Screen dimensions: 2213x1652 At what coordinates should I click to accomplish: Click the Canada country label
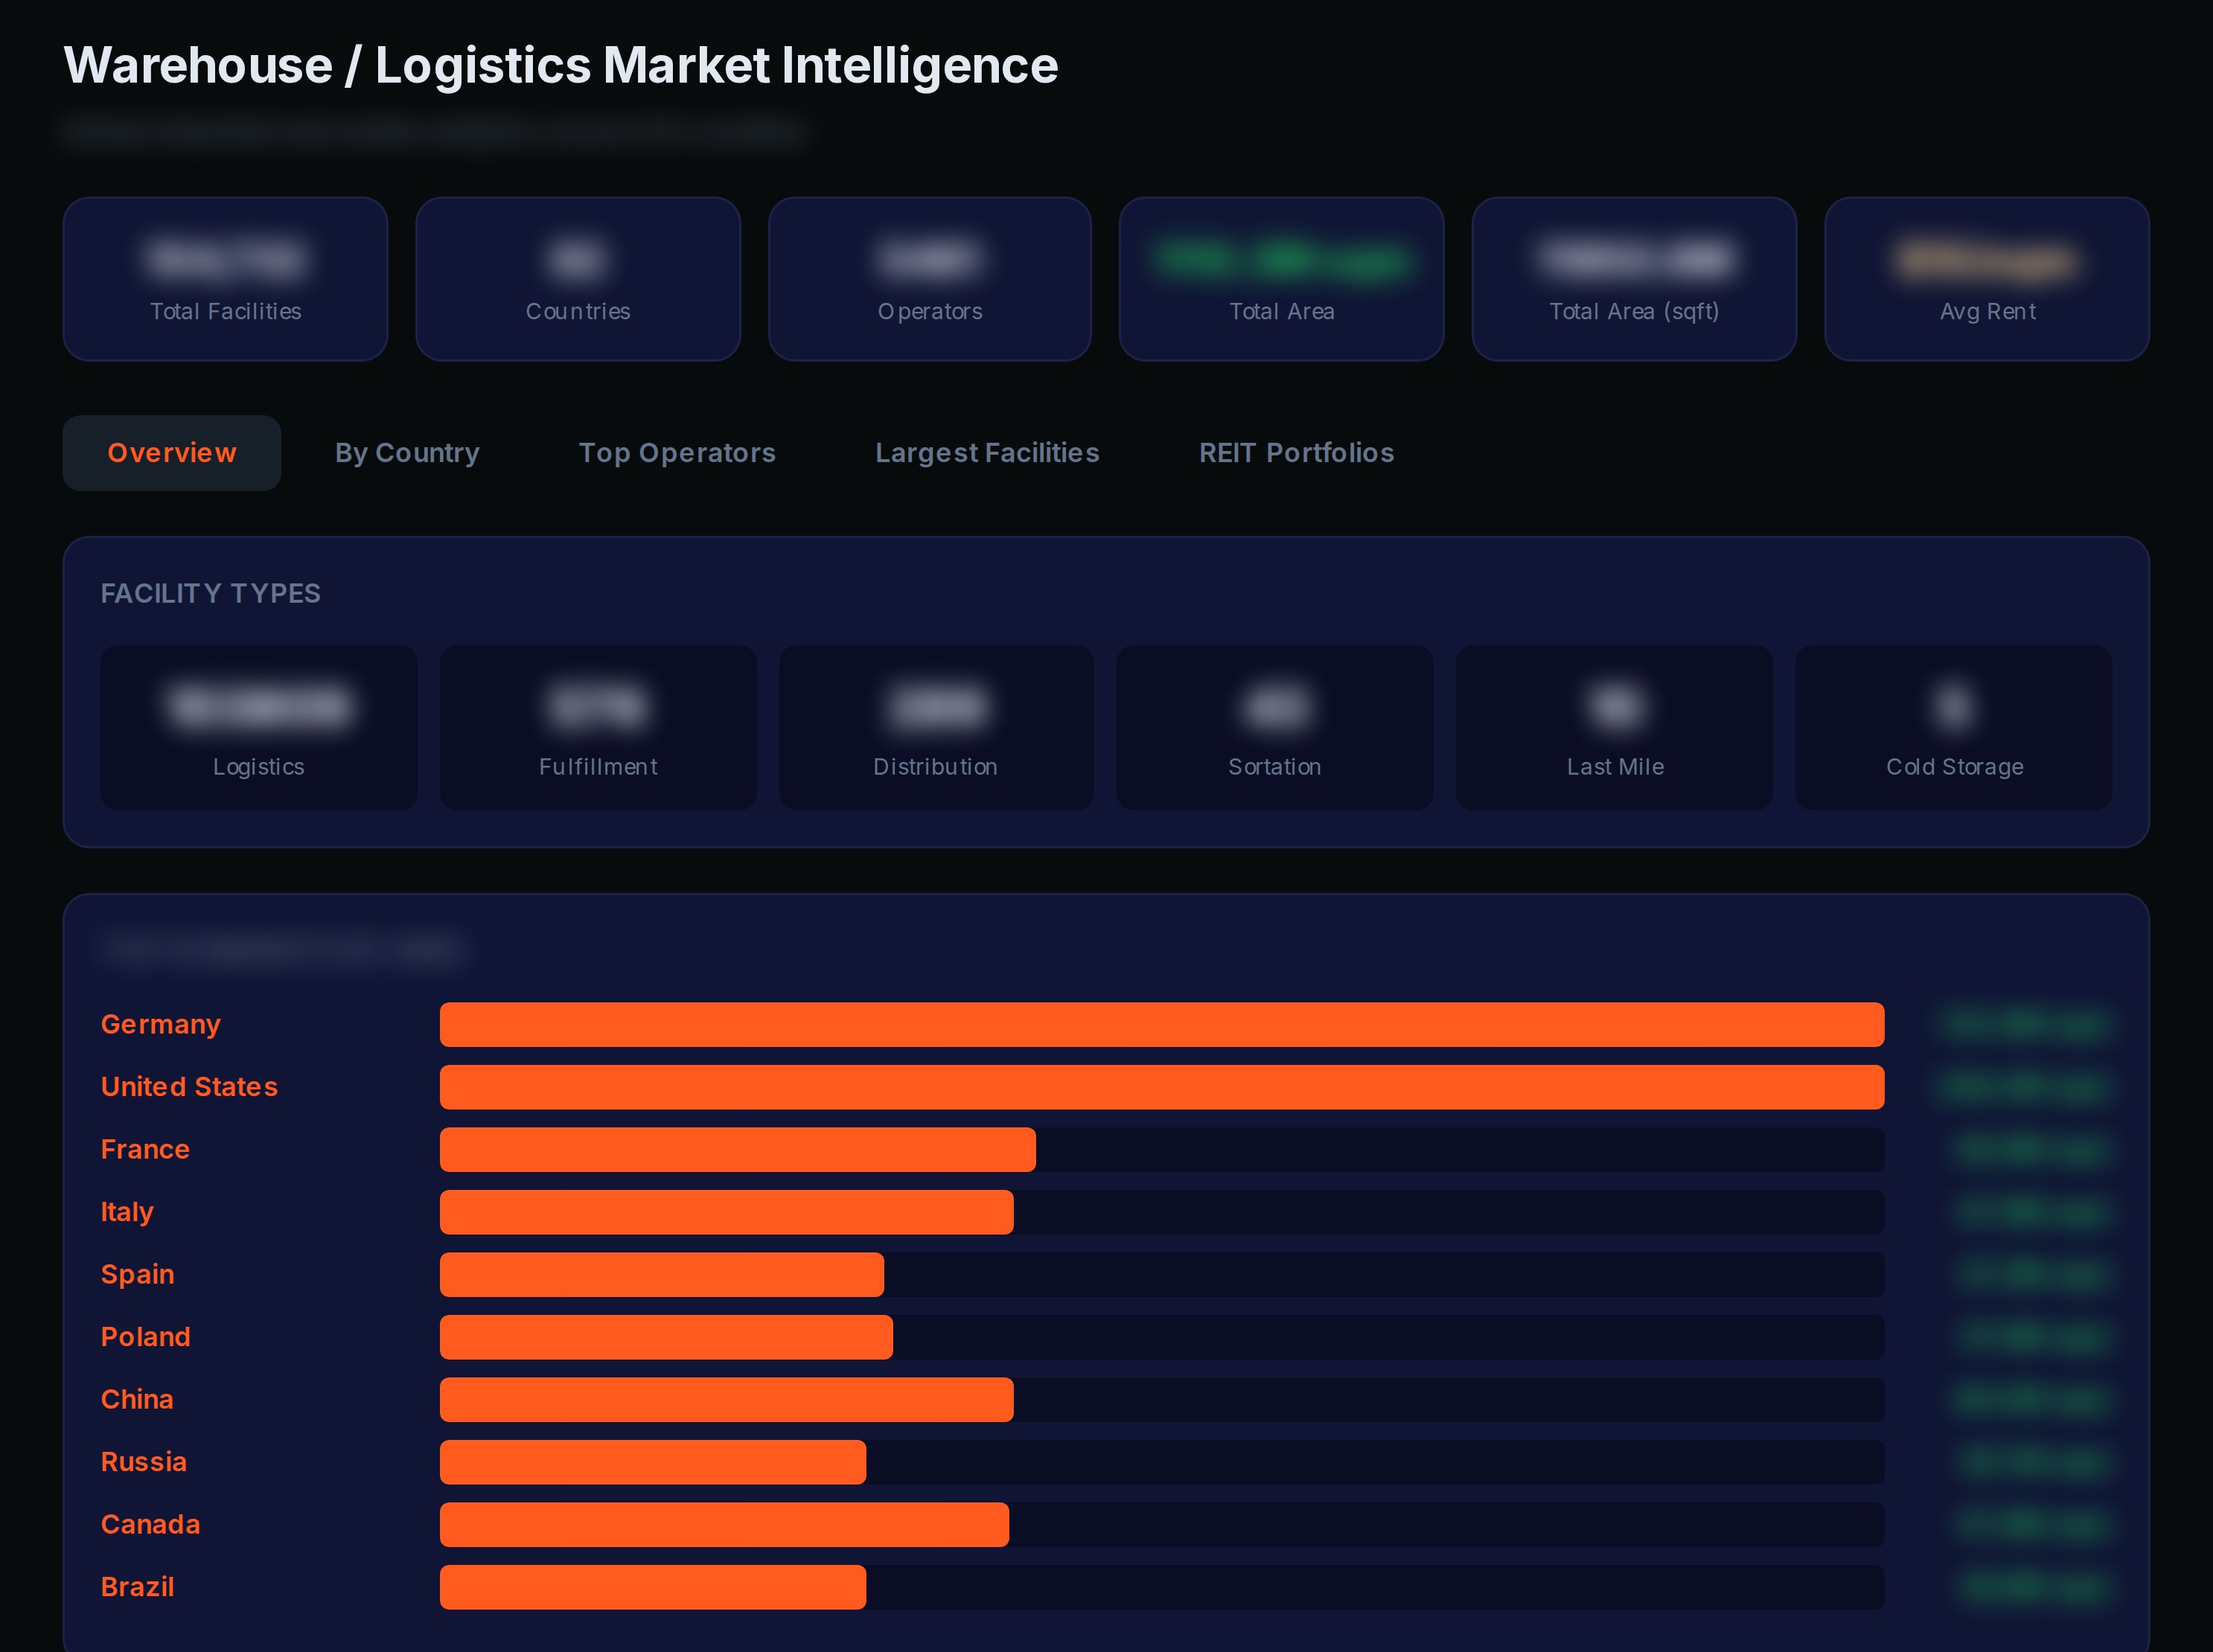click(150, 1525)
